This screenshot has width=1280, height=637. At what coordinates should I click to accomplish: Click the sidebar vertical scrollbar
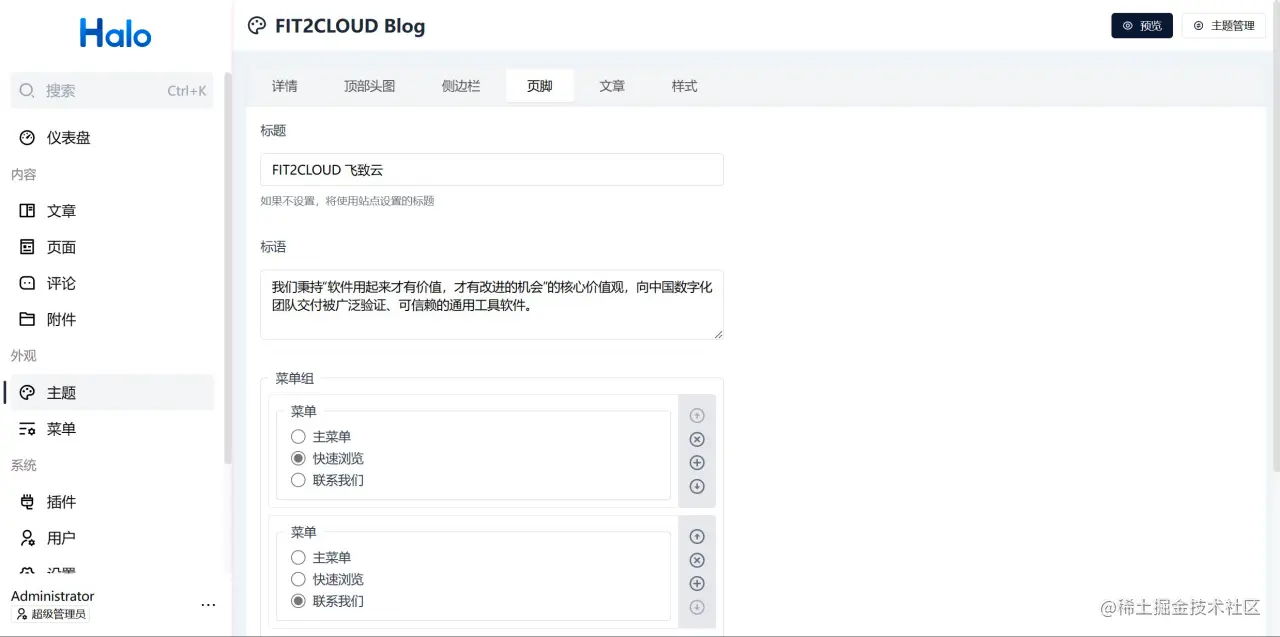[x=228, y=268]
